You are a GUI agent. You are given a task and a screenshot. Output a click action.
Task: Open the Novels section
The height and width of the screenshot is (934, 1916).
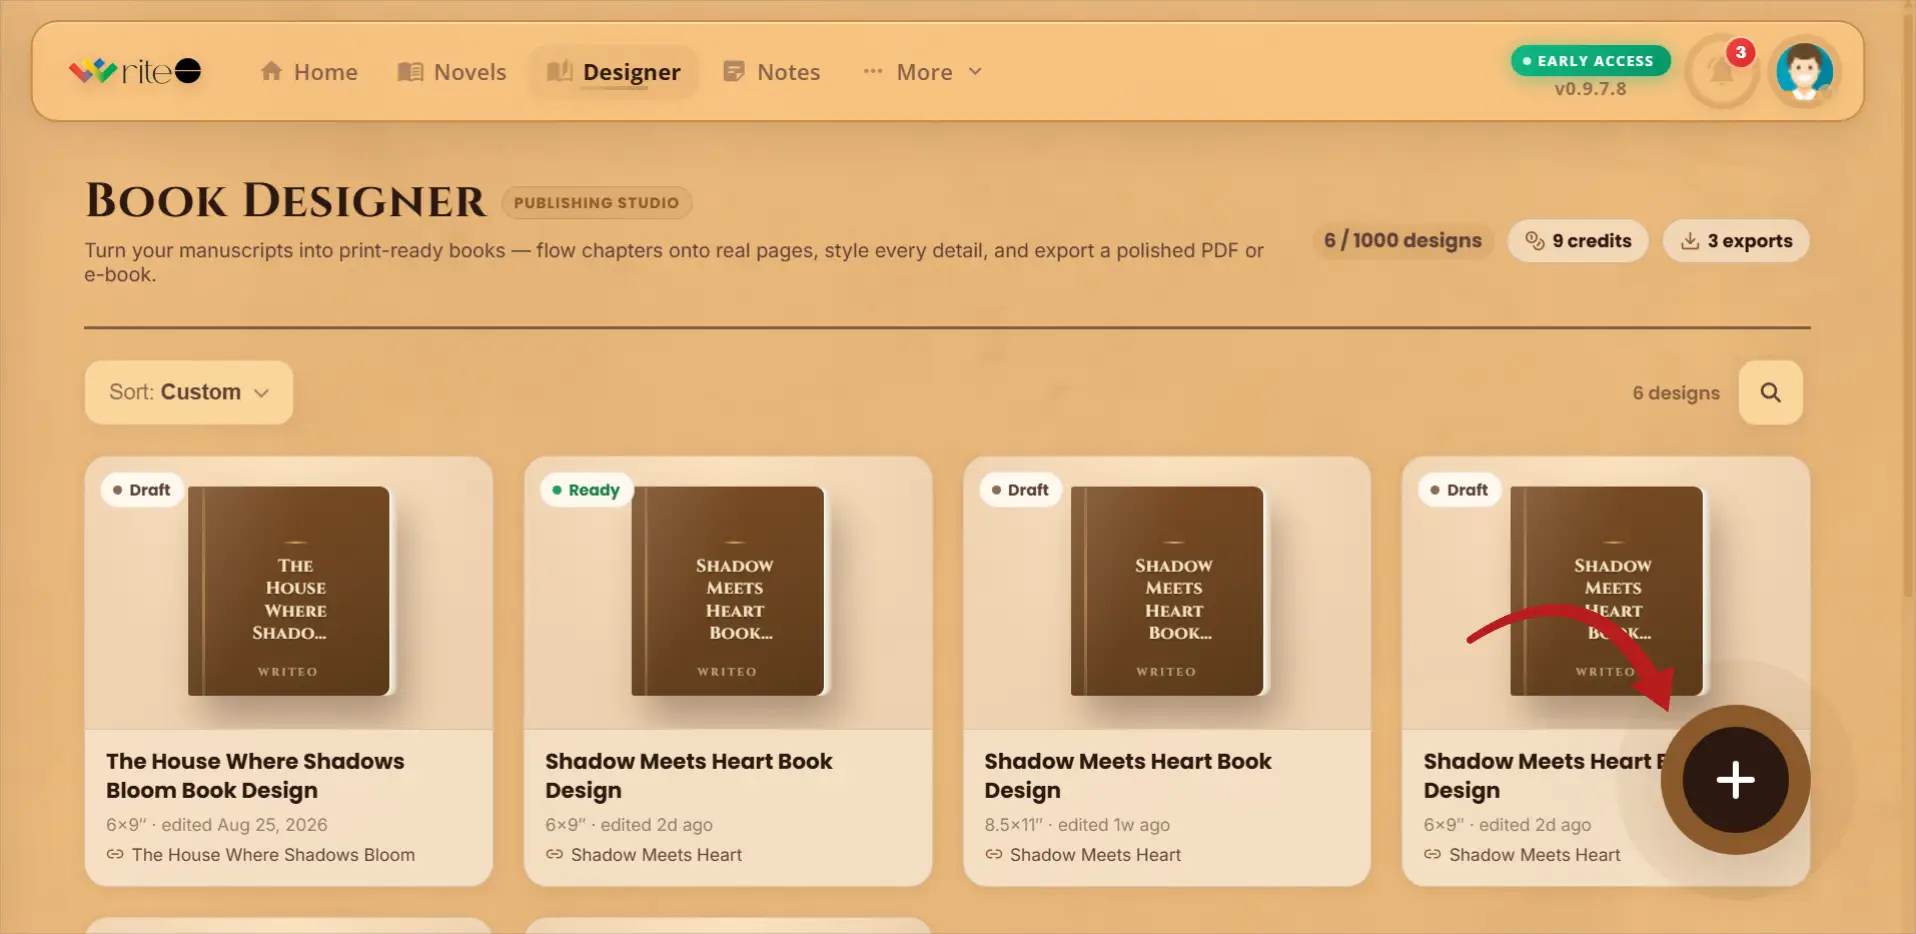coord(452,72)
